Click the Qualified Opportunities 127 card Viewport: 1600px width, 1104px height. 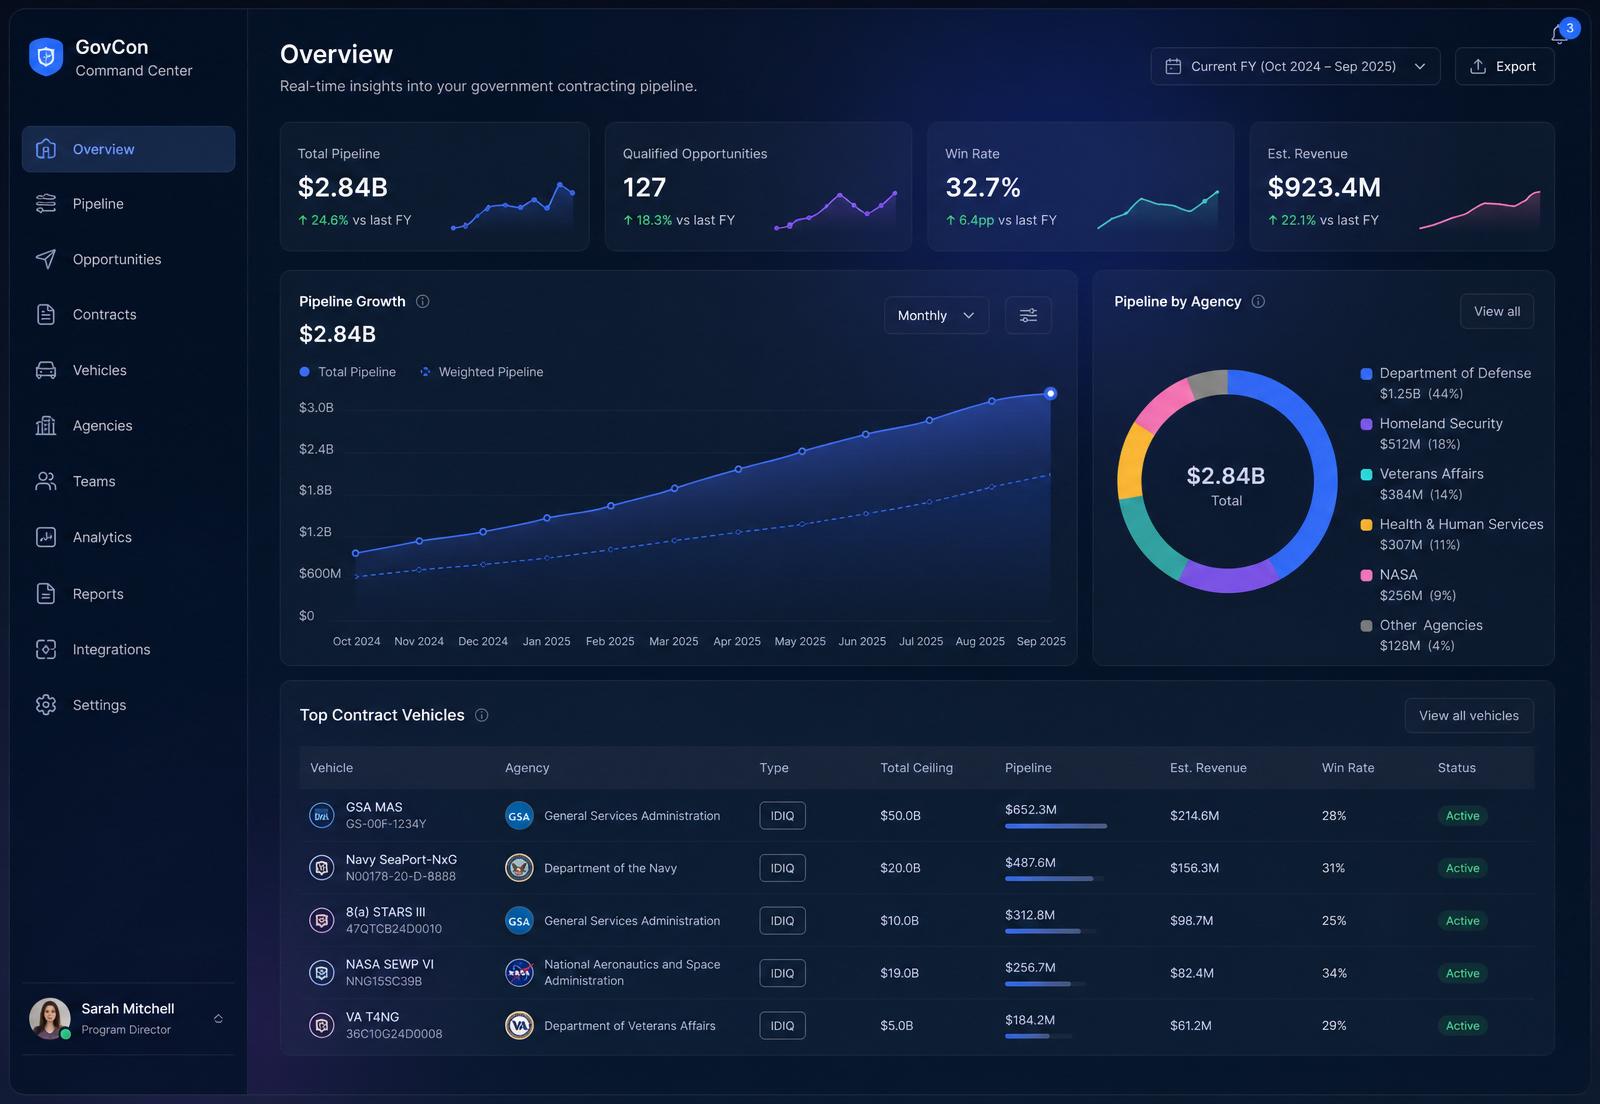click(758, 186)
